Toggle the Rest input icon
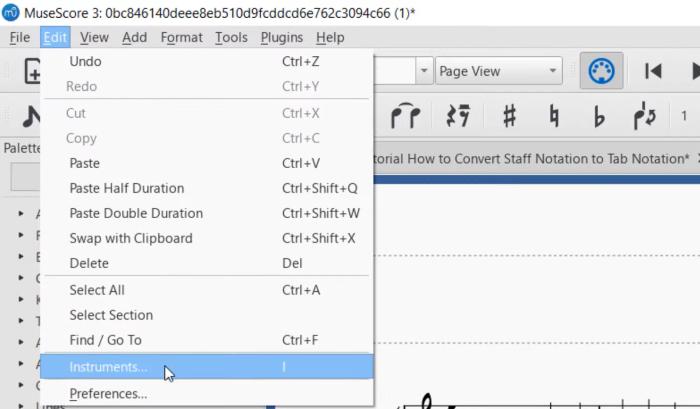Screen dimensions: 700x409 tap(457, 116)
